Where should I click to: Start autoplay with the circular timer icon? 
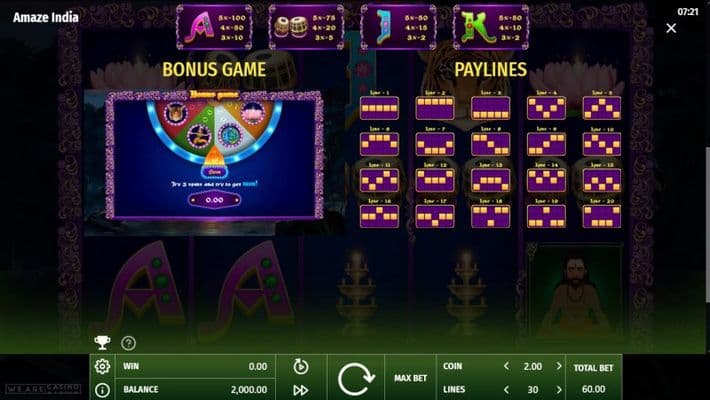pos(301,366)
